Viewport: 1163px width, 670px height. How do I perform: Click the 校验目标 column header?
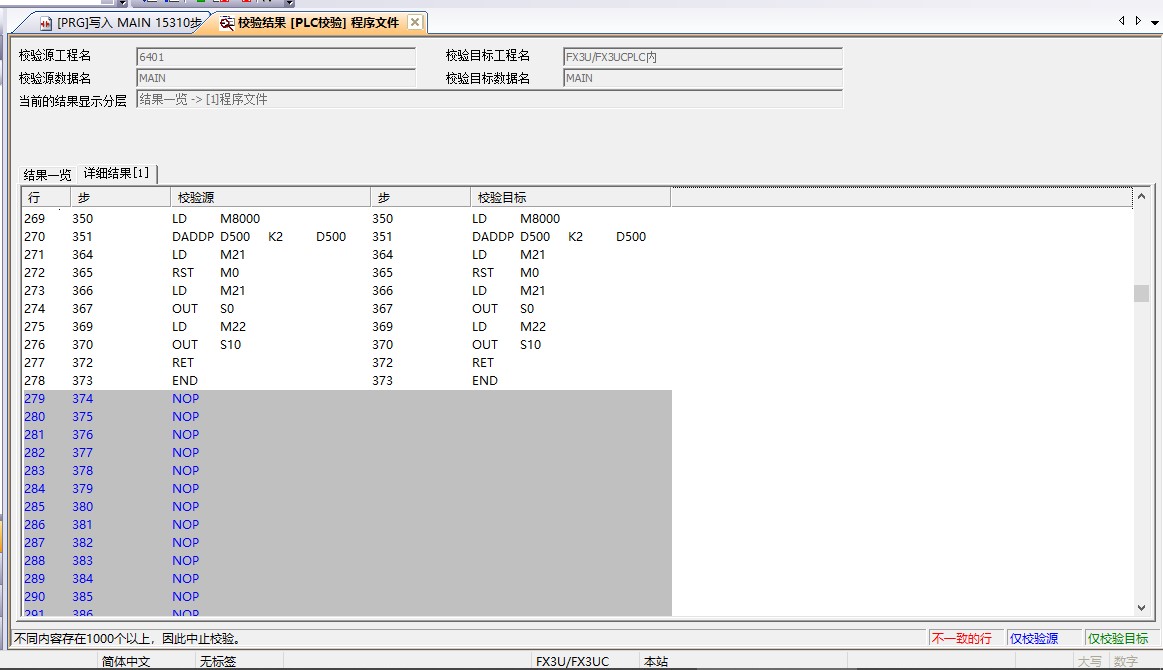coord(570,198)
